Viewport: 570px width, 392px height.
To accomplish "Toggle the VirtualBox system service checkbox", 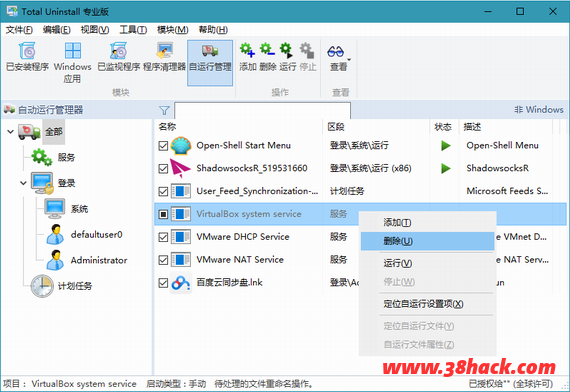I will click(163, 214).
